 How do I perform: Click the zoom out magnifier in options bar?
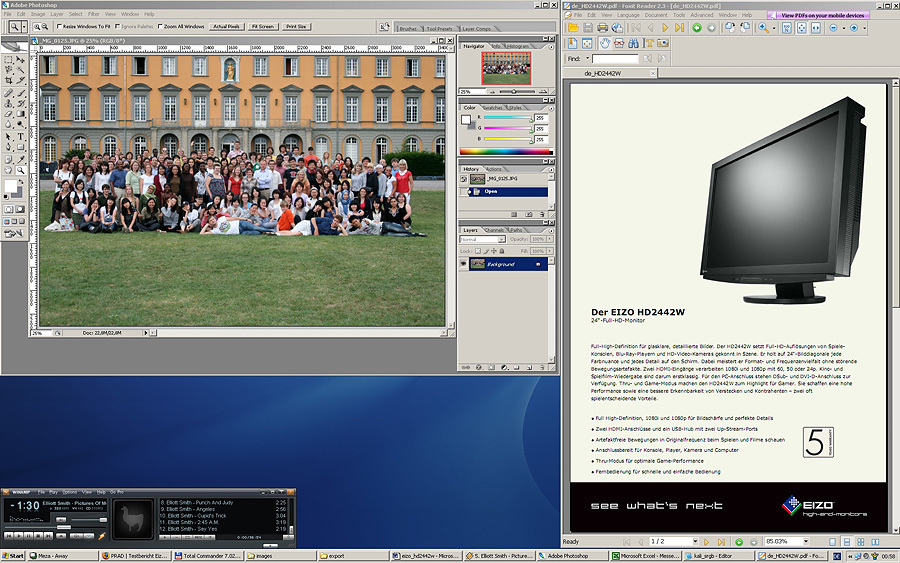tap(44, 26)
